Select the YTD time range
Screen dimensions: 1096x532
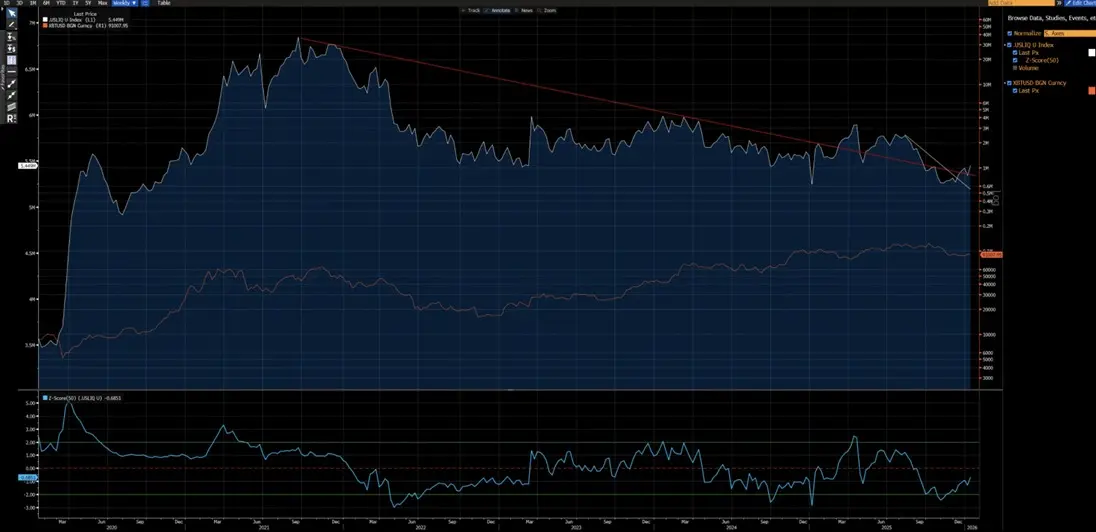[x=60, y=3]
